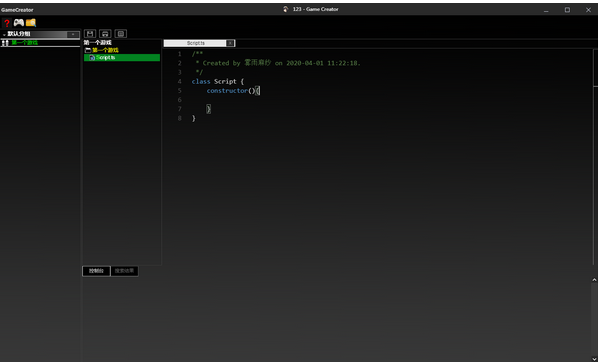Open the dropdown button on the 默认分组 header
Screen dimensions: 598x362
(x=73, y=34)
